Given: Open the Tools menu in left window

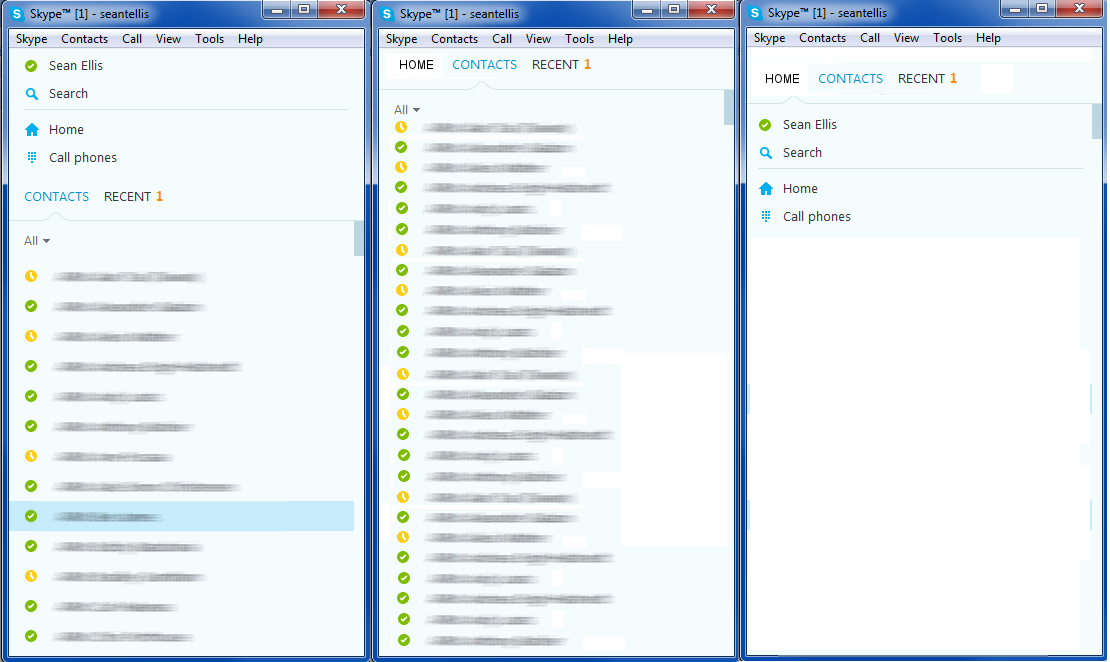Looking at the screenshot, I should (210, 39).
